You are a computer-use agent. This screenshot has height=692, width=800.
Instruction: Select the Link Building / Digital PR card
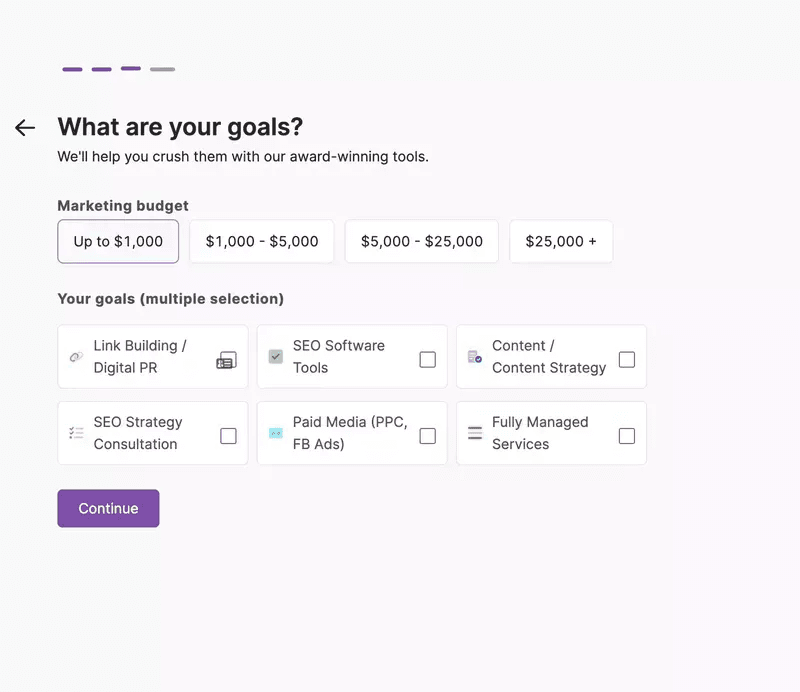pyautogui.click(x=152, y=357)
